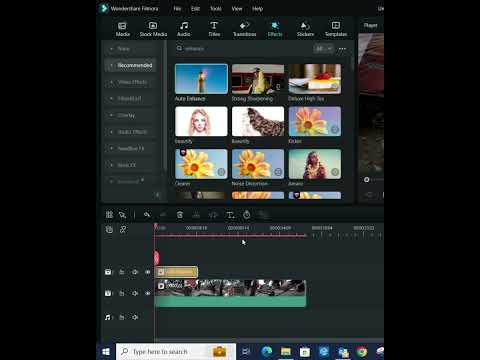This screenshot has width=480, height=360.
Task: Undo the last action in timeline toolbar
Action: pyautogui.click(x=147, y=215)
